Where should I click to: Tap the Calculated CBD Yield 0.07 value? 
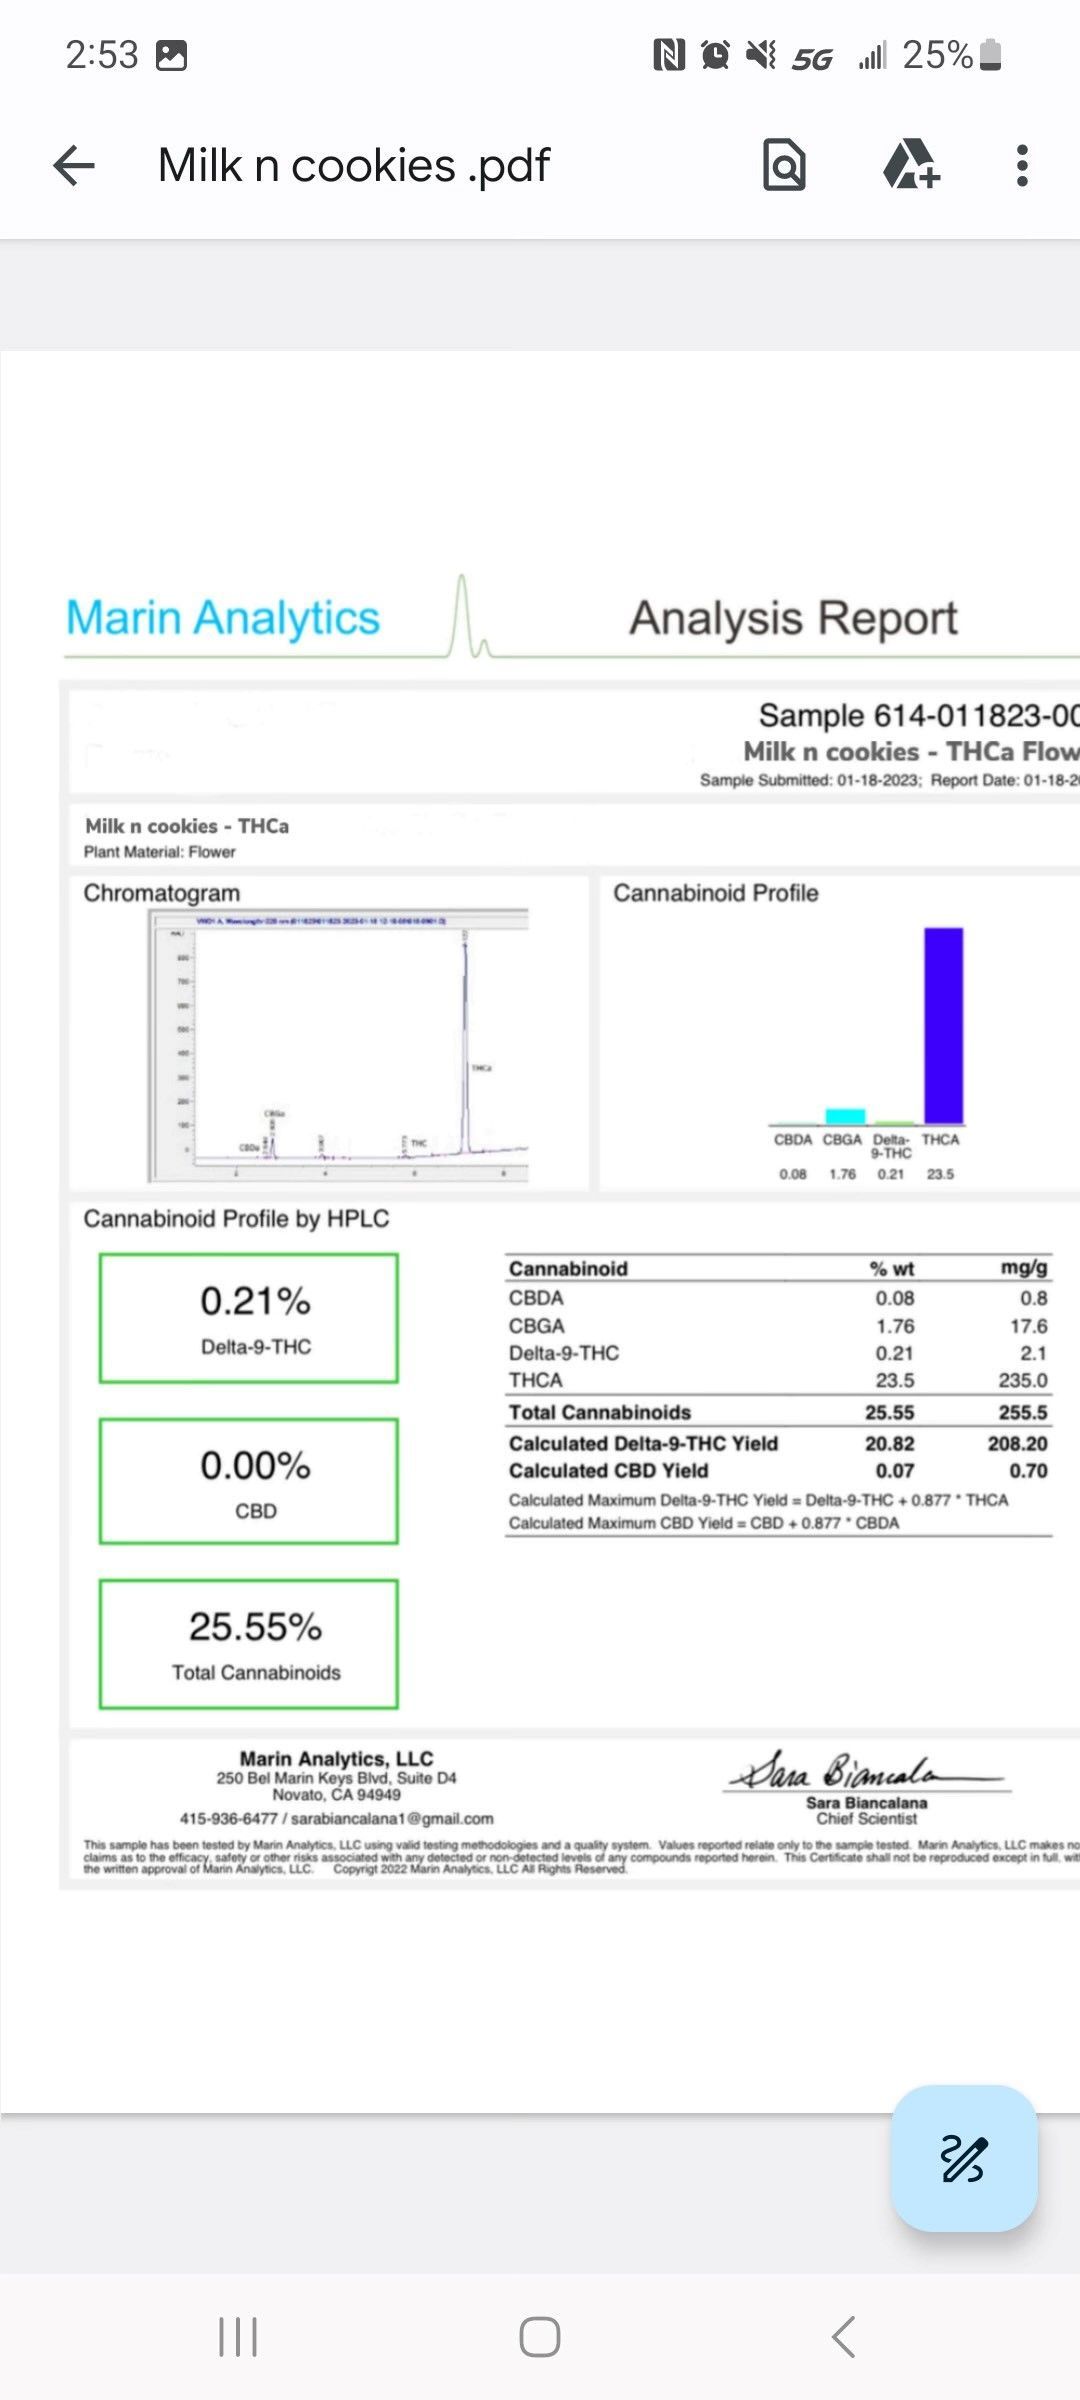click(894, 1471)
